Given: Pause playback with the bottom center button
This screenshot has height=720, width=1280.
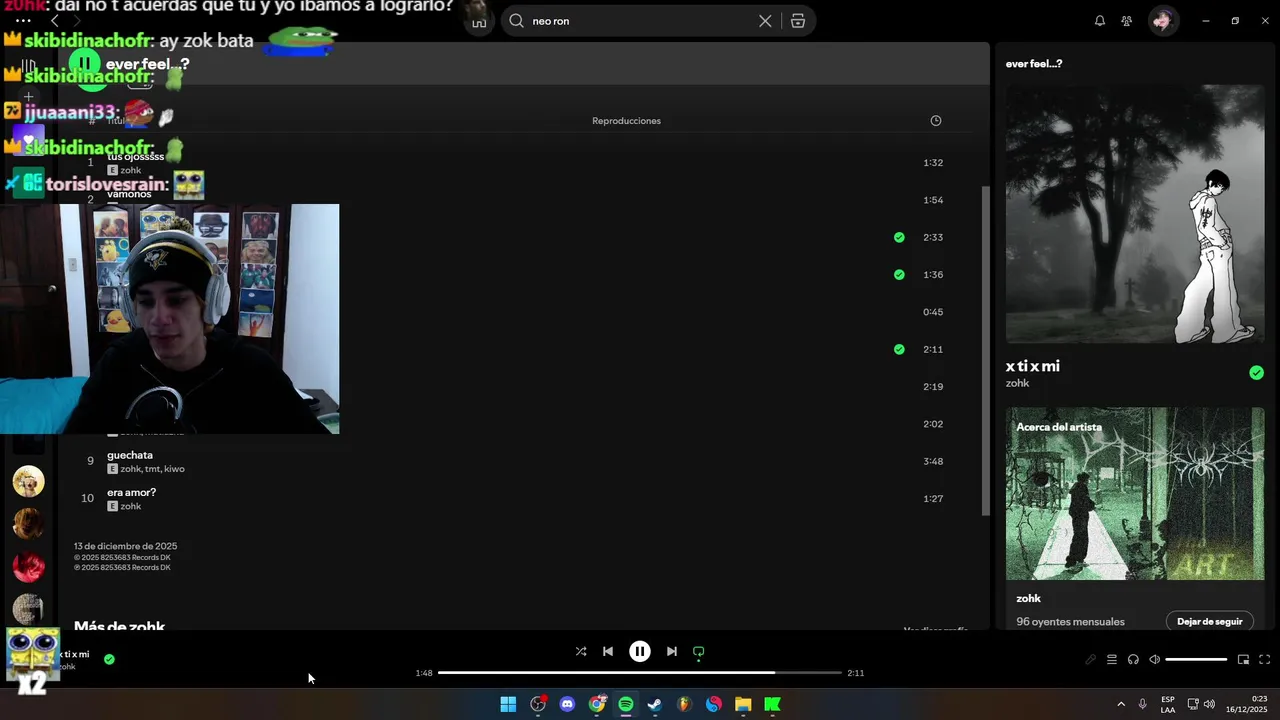Looking at the screenshot, I should [640, 651].
